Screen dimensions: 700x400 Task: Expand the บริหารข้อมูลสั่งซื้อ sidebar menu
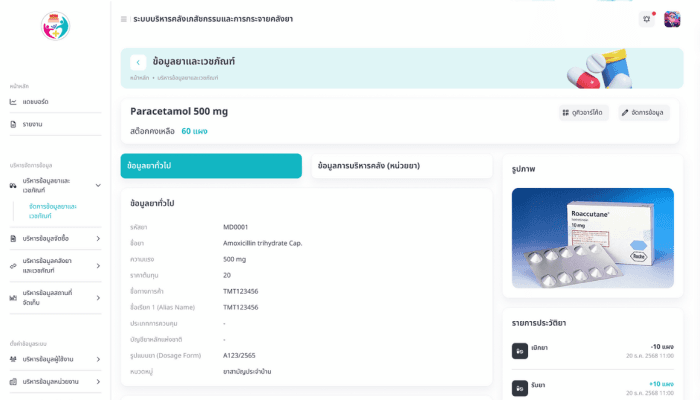[98, 239]
